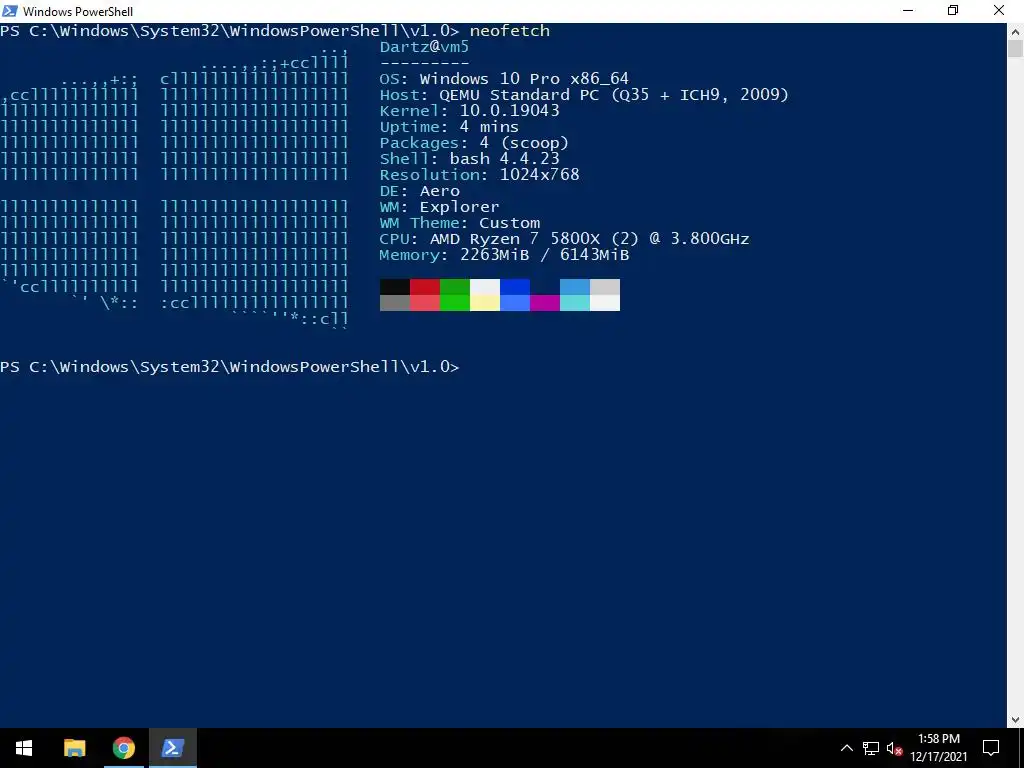Open the Action Center notifications icon

click(991, 748)
